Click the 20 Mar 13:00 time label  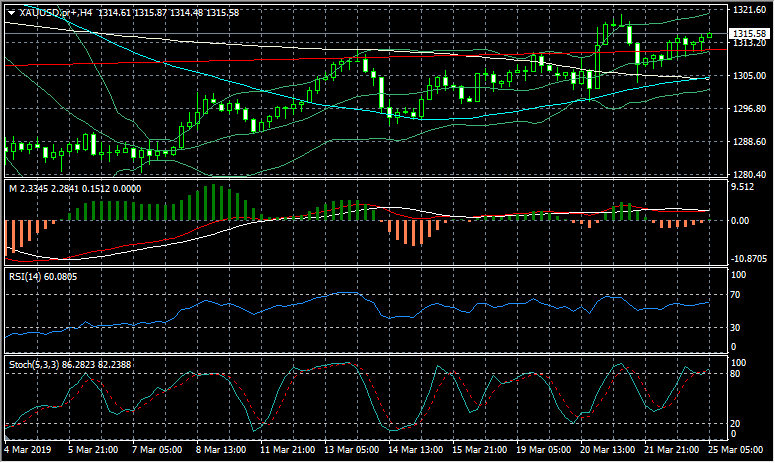pyautogui.click(x=607, y=450)
